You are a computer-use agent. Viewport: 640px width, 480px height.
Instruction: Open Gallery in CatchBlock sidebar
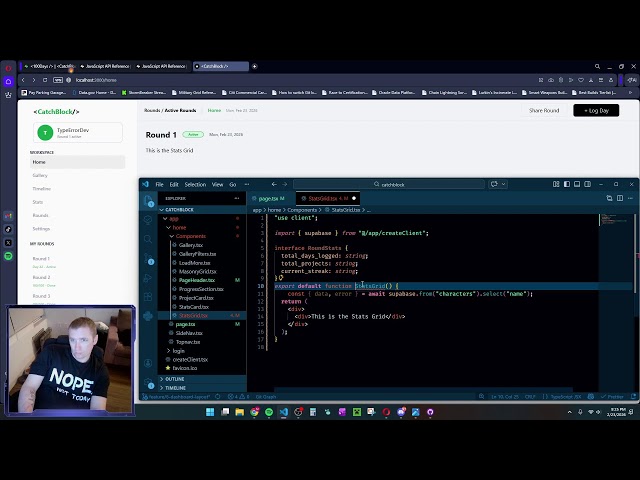(40, 175)
